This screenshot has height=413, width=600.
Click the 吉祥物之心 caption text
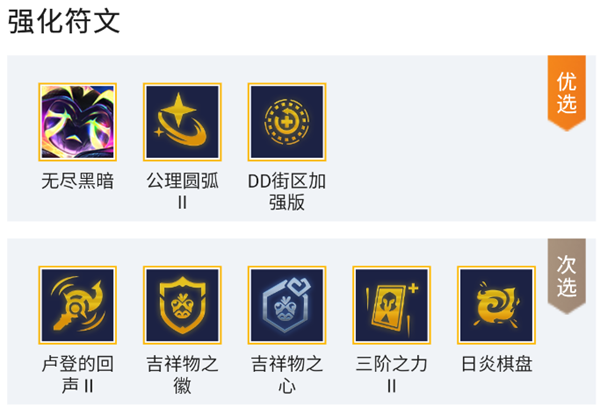click(x=287, y=375)
